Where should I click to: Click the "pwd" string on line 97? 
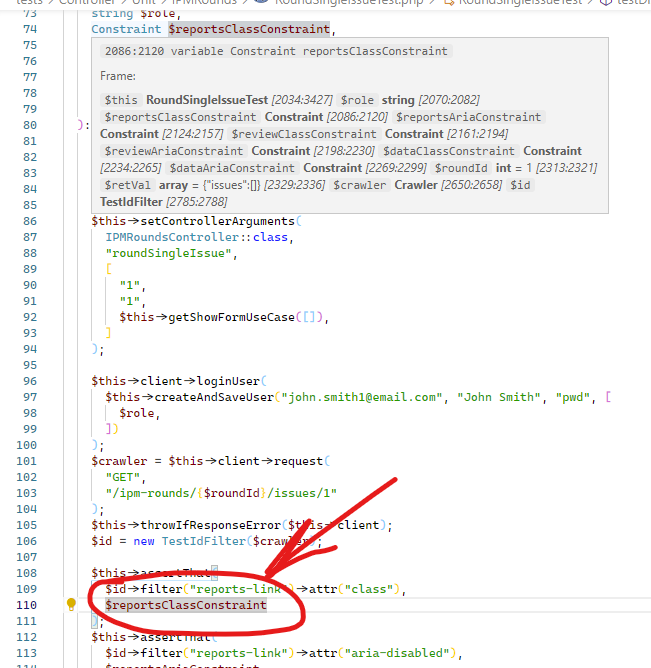pos(573,397)
